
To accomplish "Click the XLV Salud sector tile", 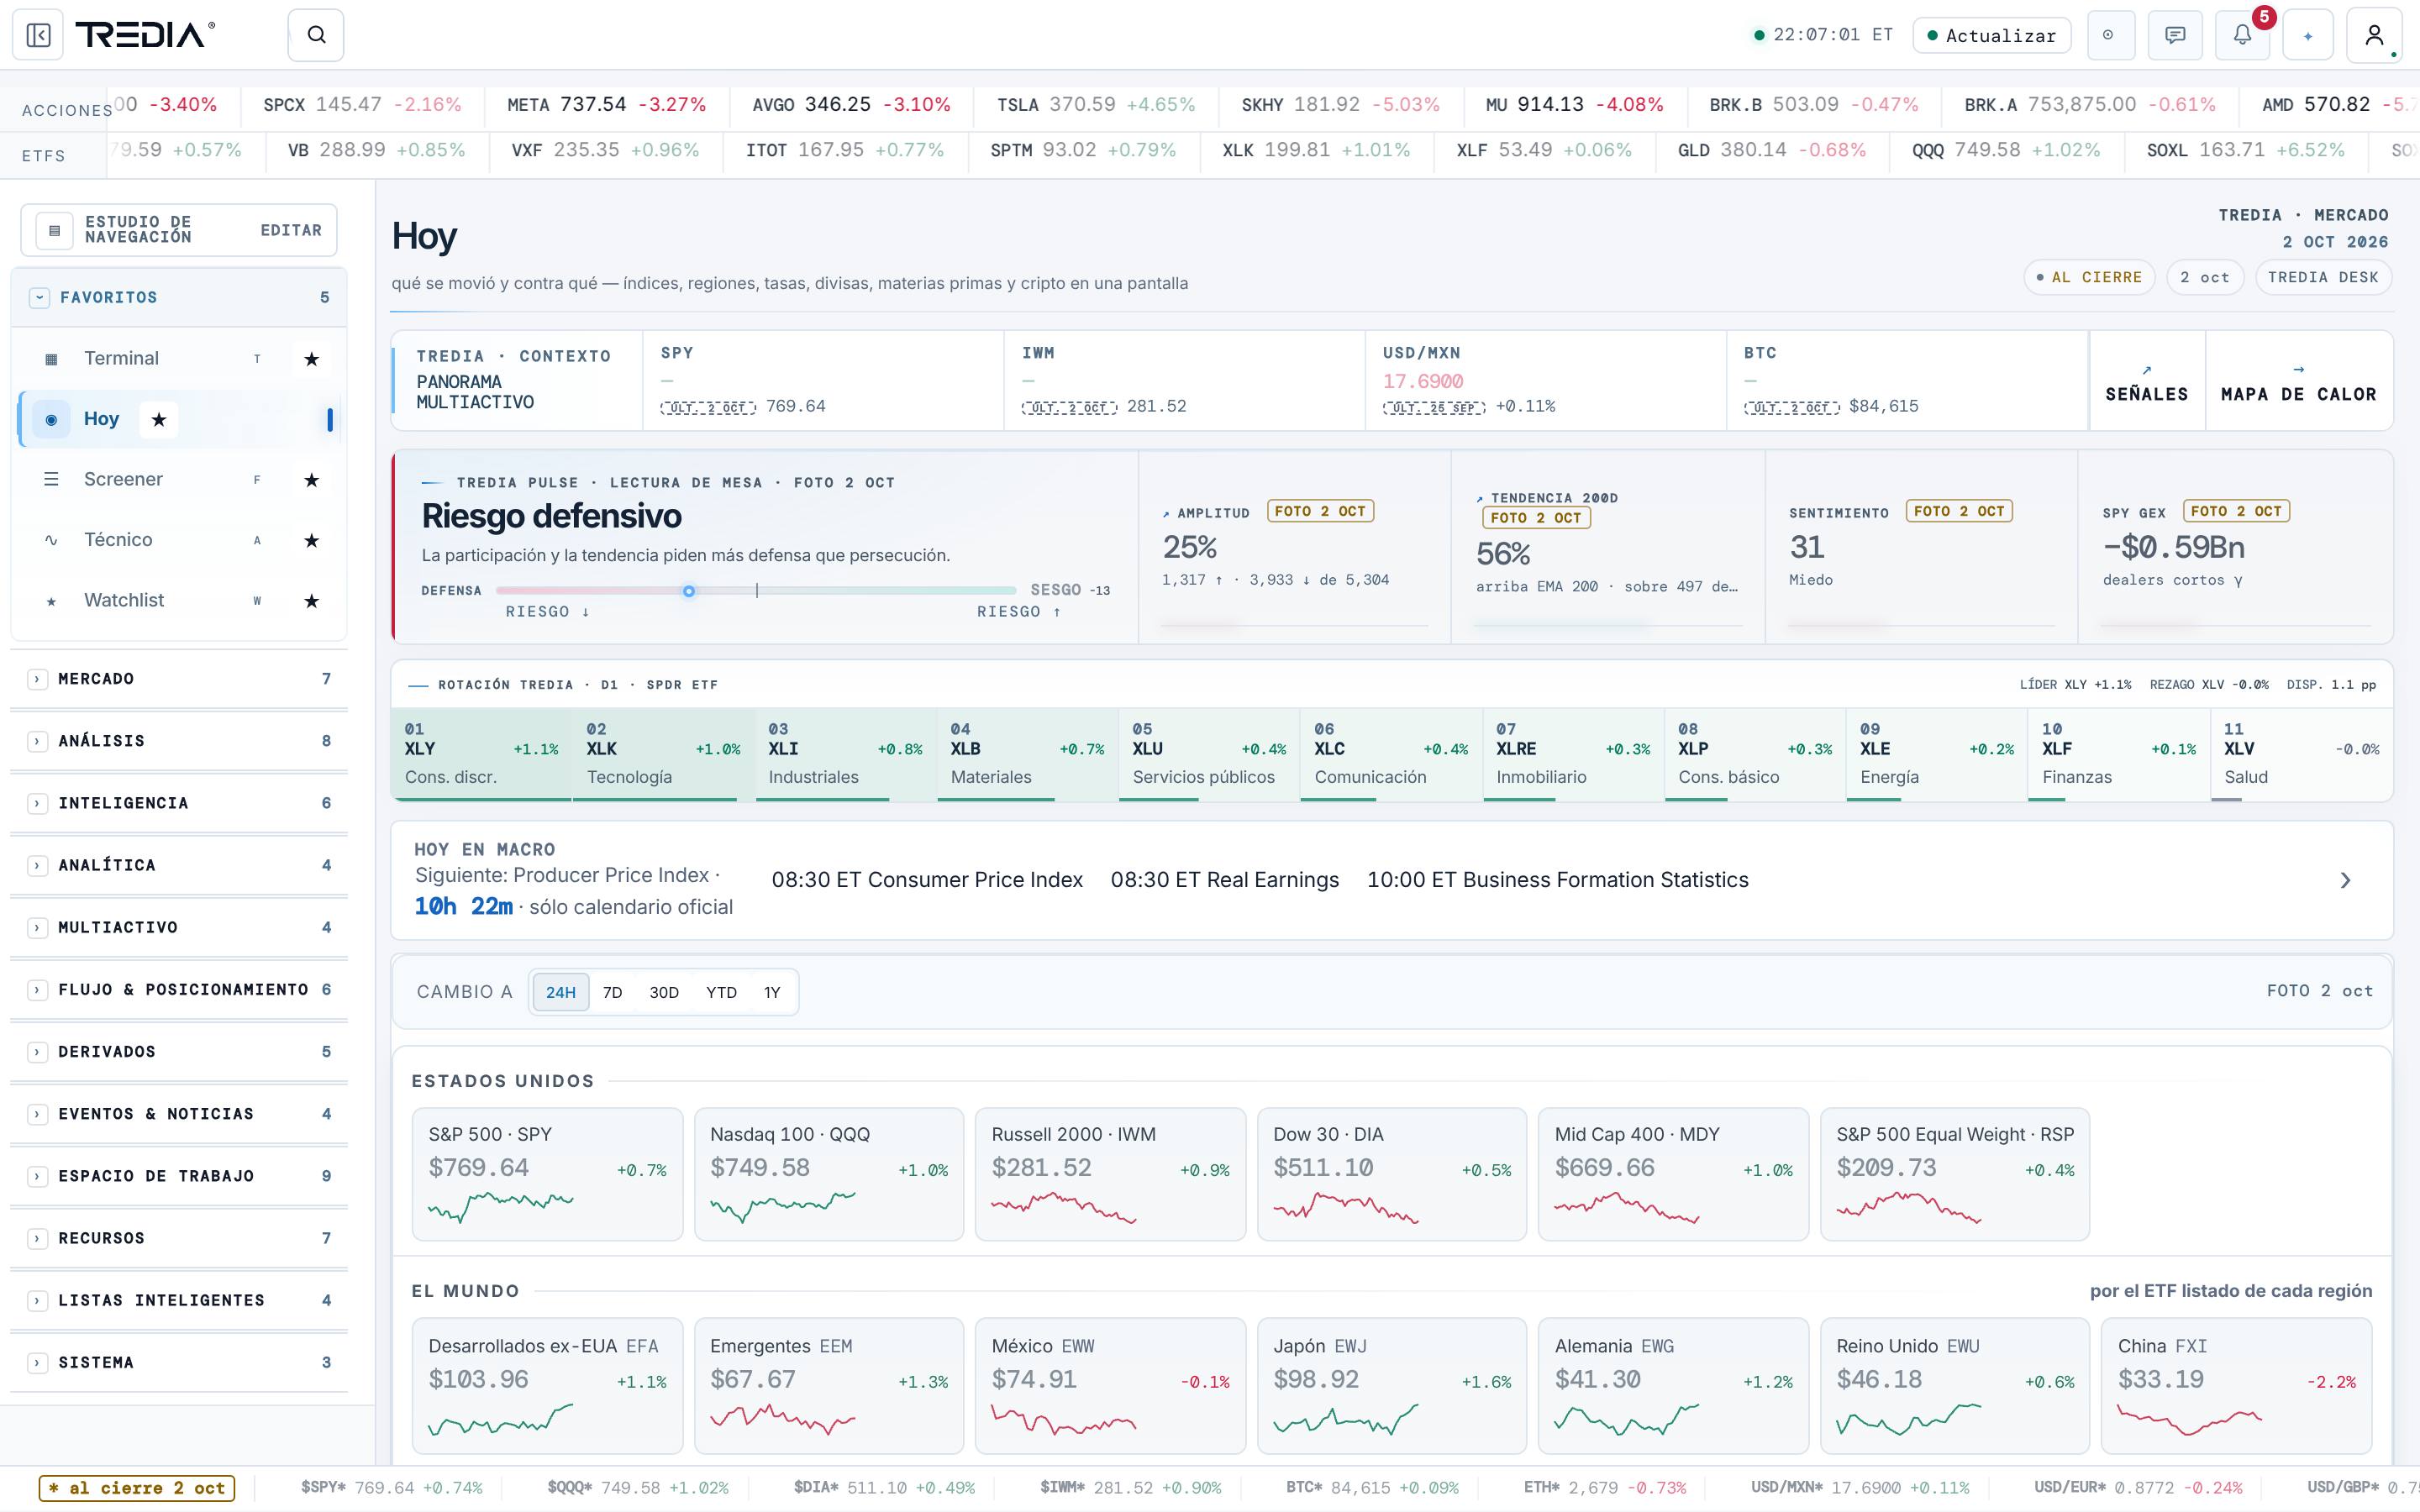I will pyautogui.click(x=2301, y=754).
